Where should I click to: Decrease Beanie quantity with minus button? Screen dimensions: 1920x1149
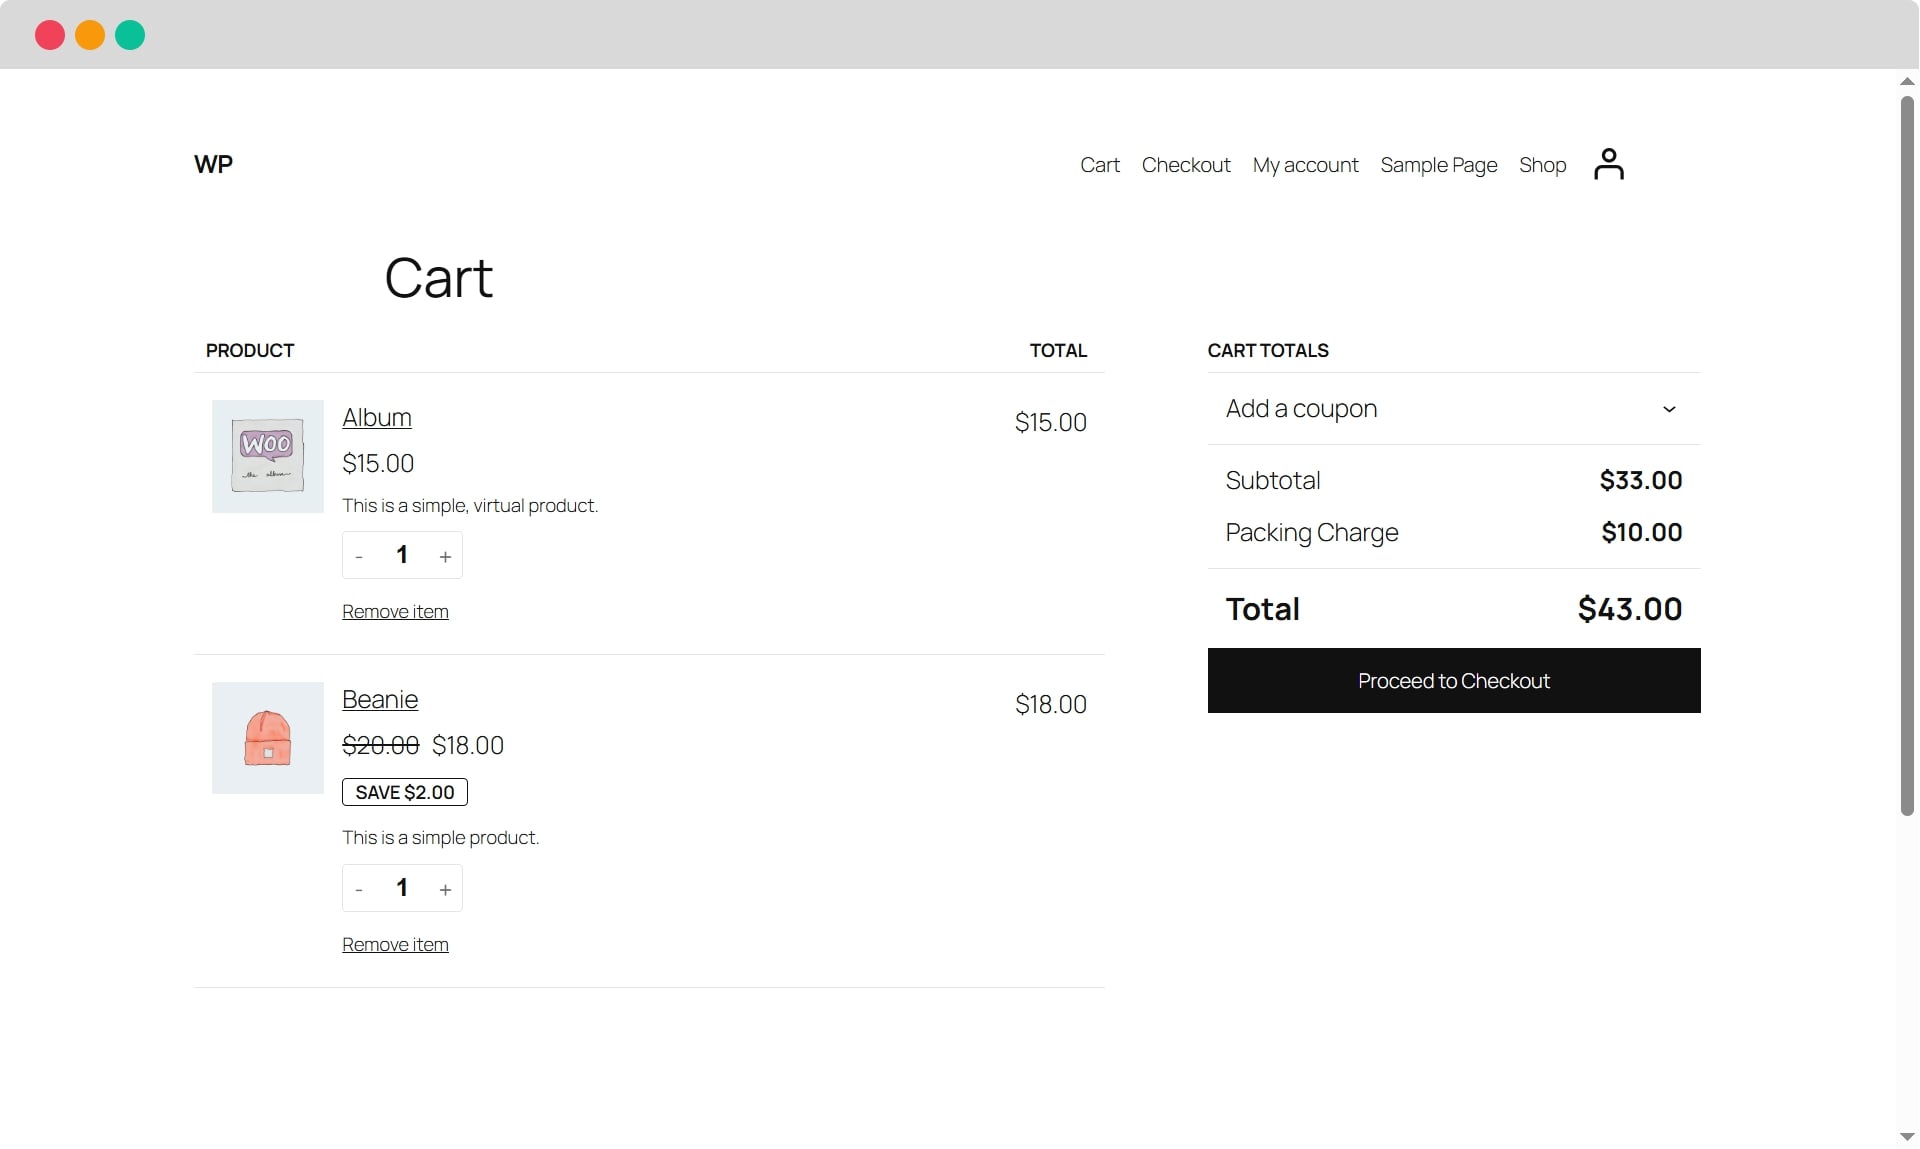pyautogui.click(x=358, y=888)
